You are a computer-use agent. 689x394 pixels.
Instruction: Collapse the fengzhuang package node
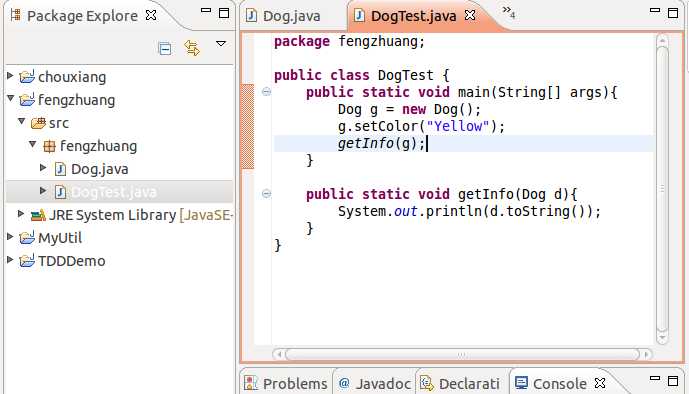coord(33,144)
